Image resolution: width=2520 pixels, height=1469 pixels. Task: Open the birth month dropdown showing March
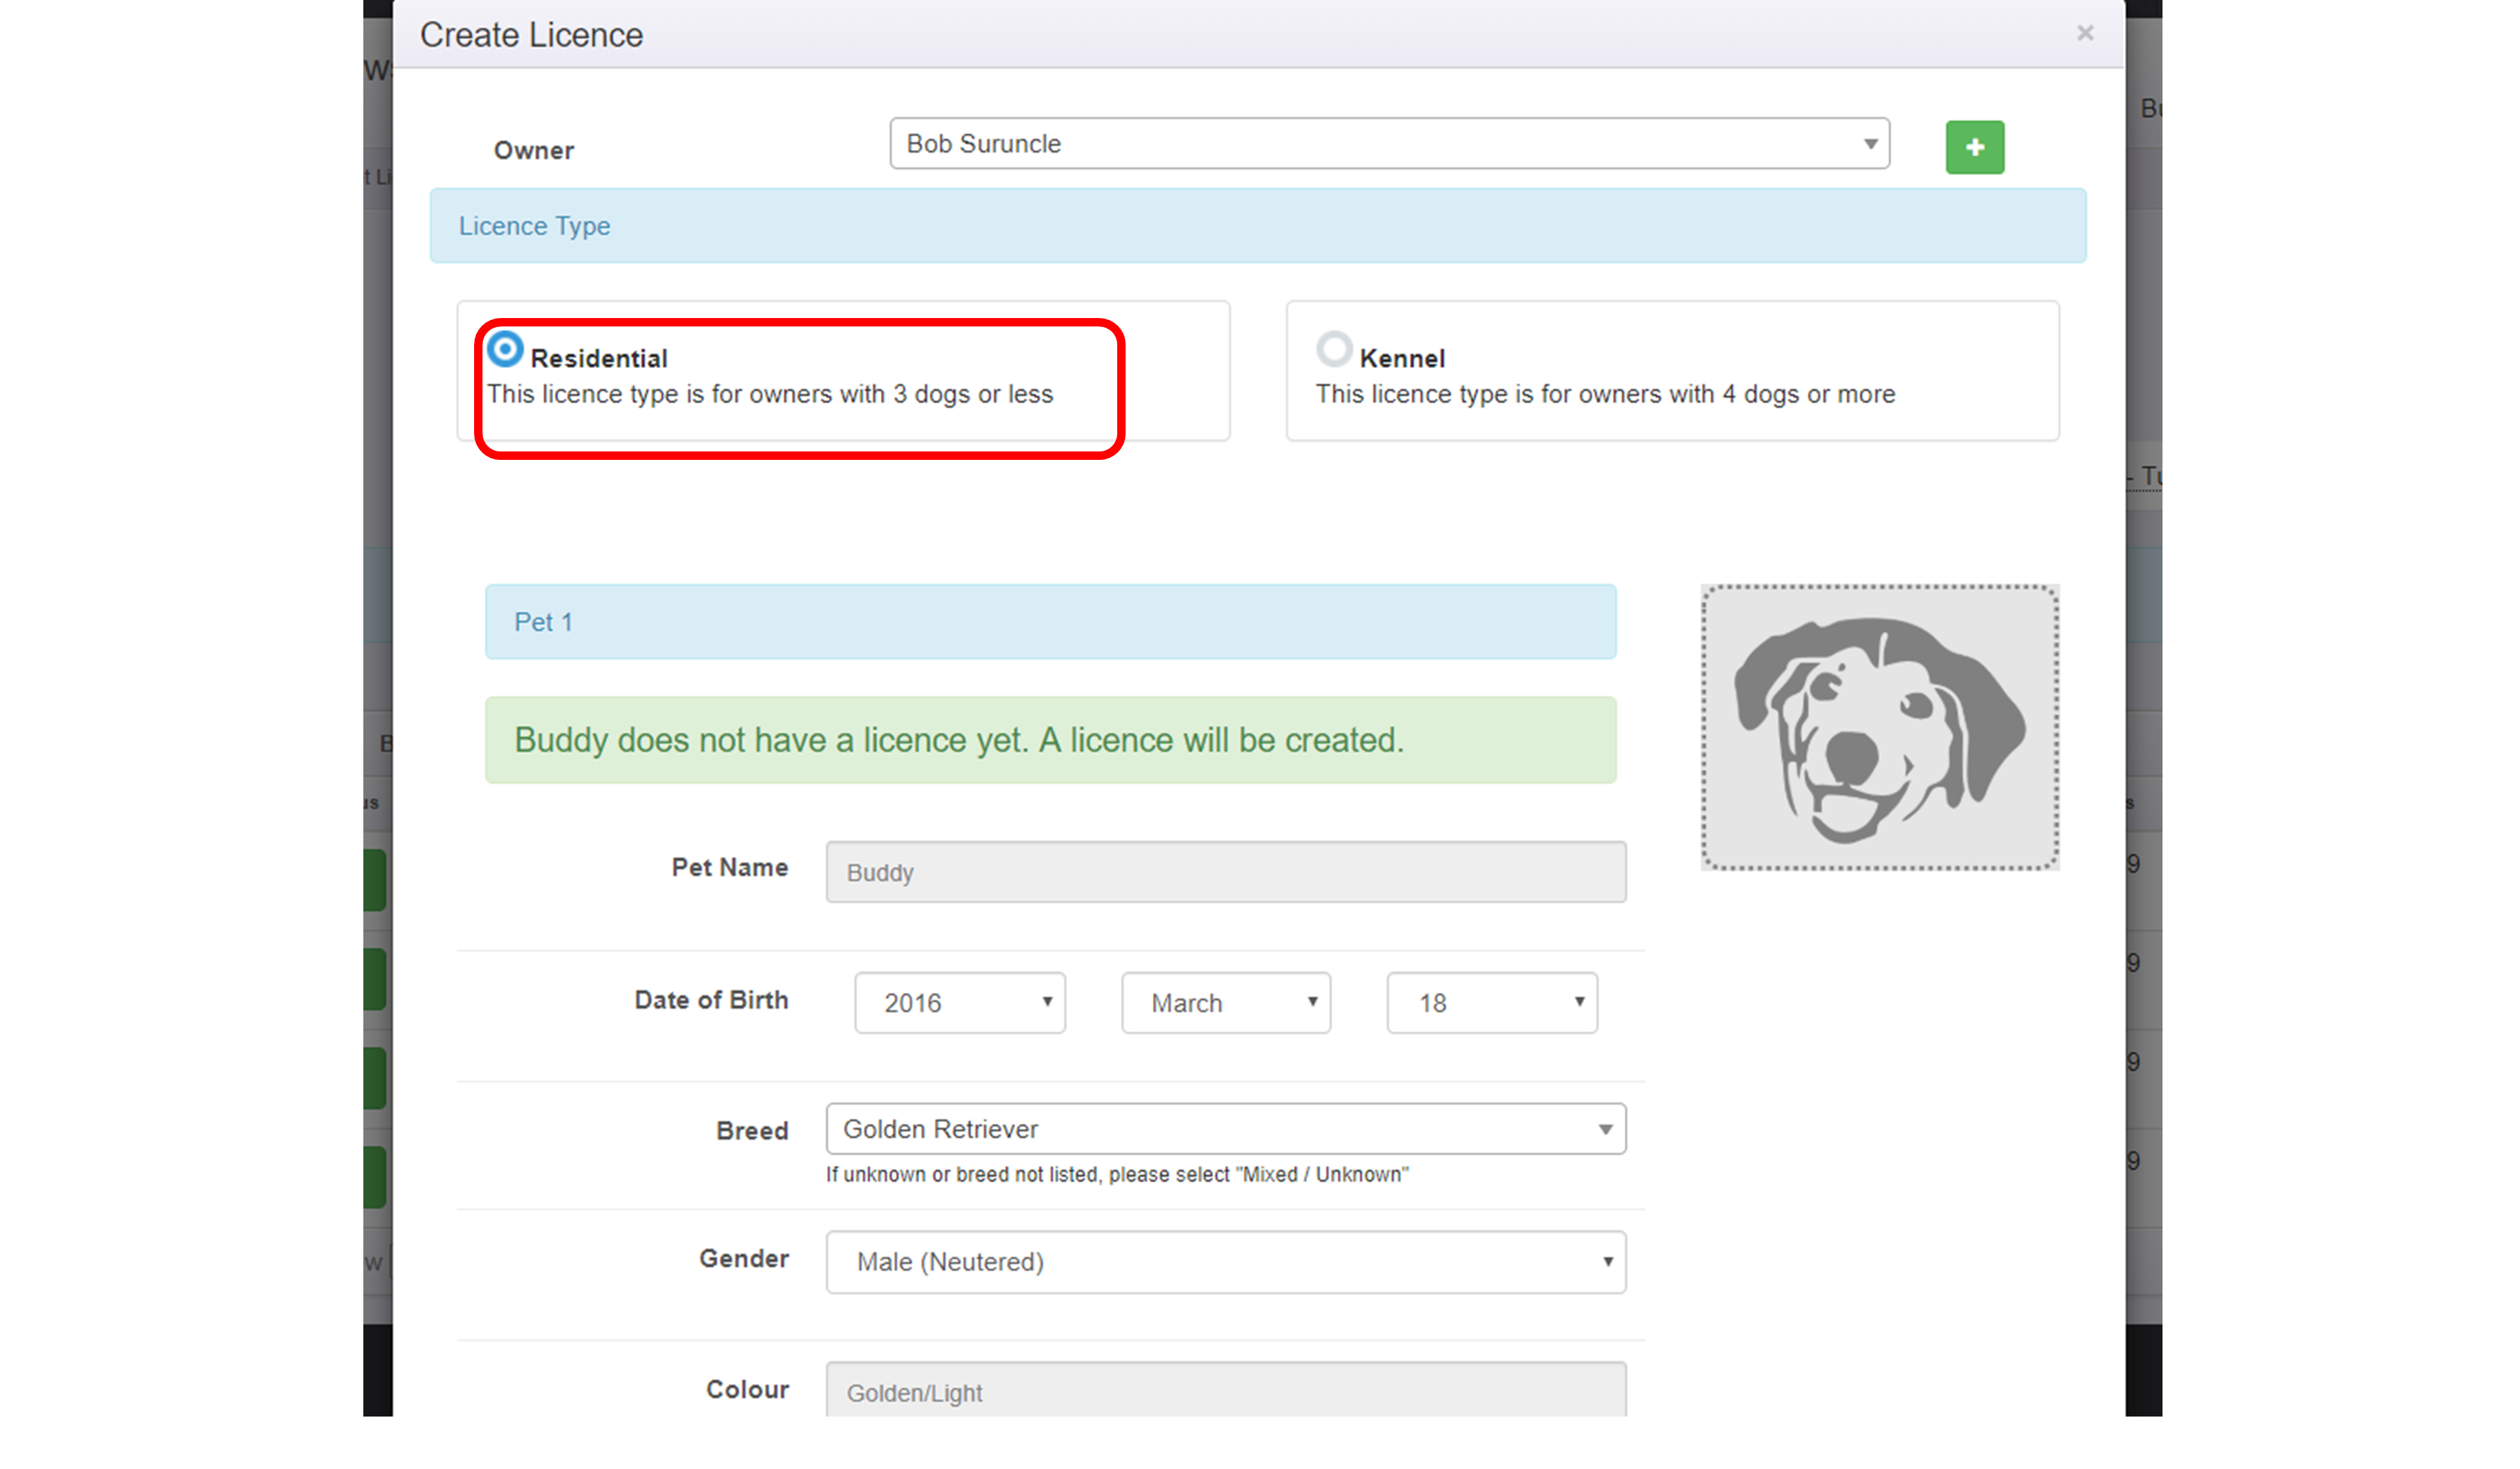[1225, 1002]
